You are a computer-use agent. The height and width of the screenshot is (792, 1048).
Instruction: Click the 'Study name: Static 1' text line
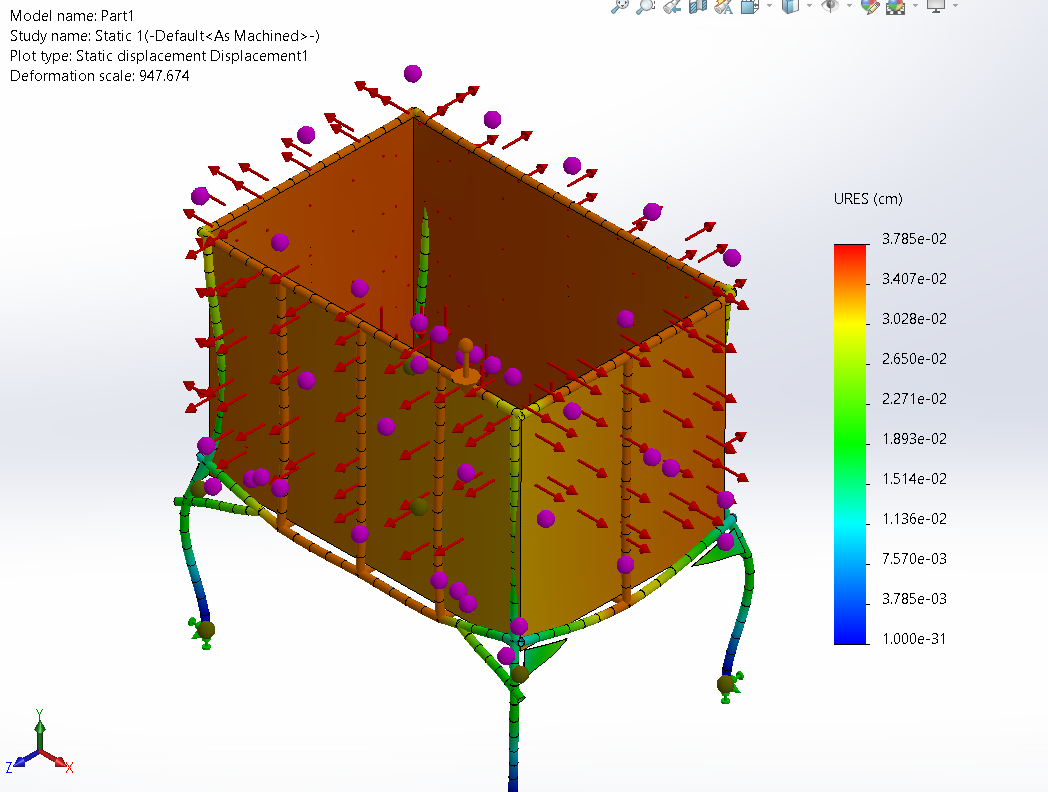164,36
